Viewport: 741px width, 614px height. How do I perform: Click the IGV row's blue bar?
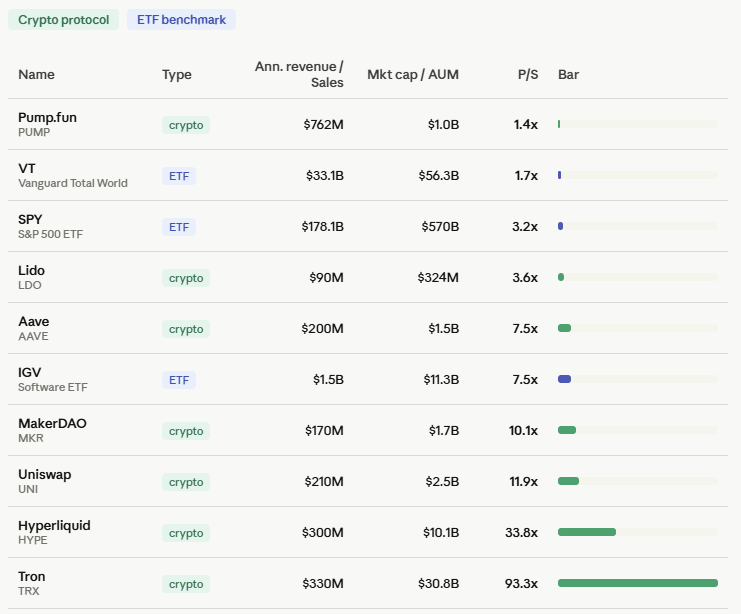[565, 379]
